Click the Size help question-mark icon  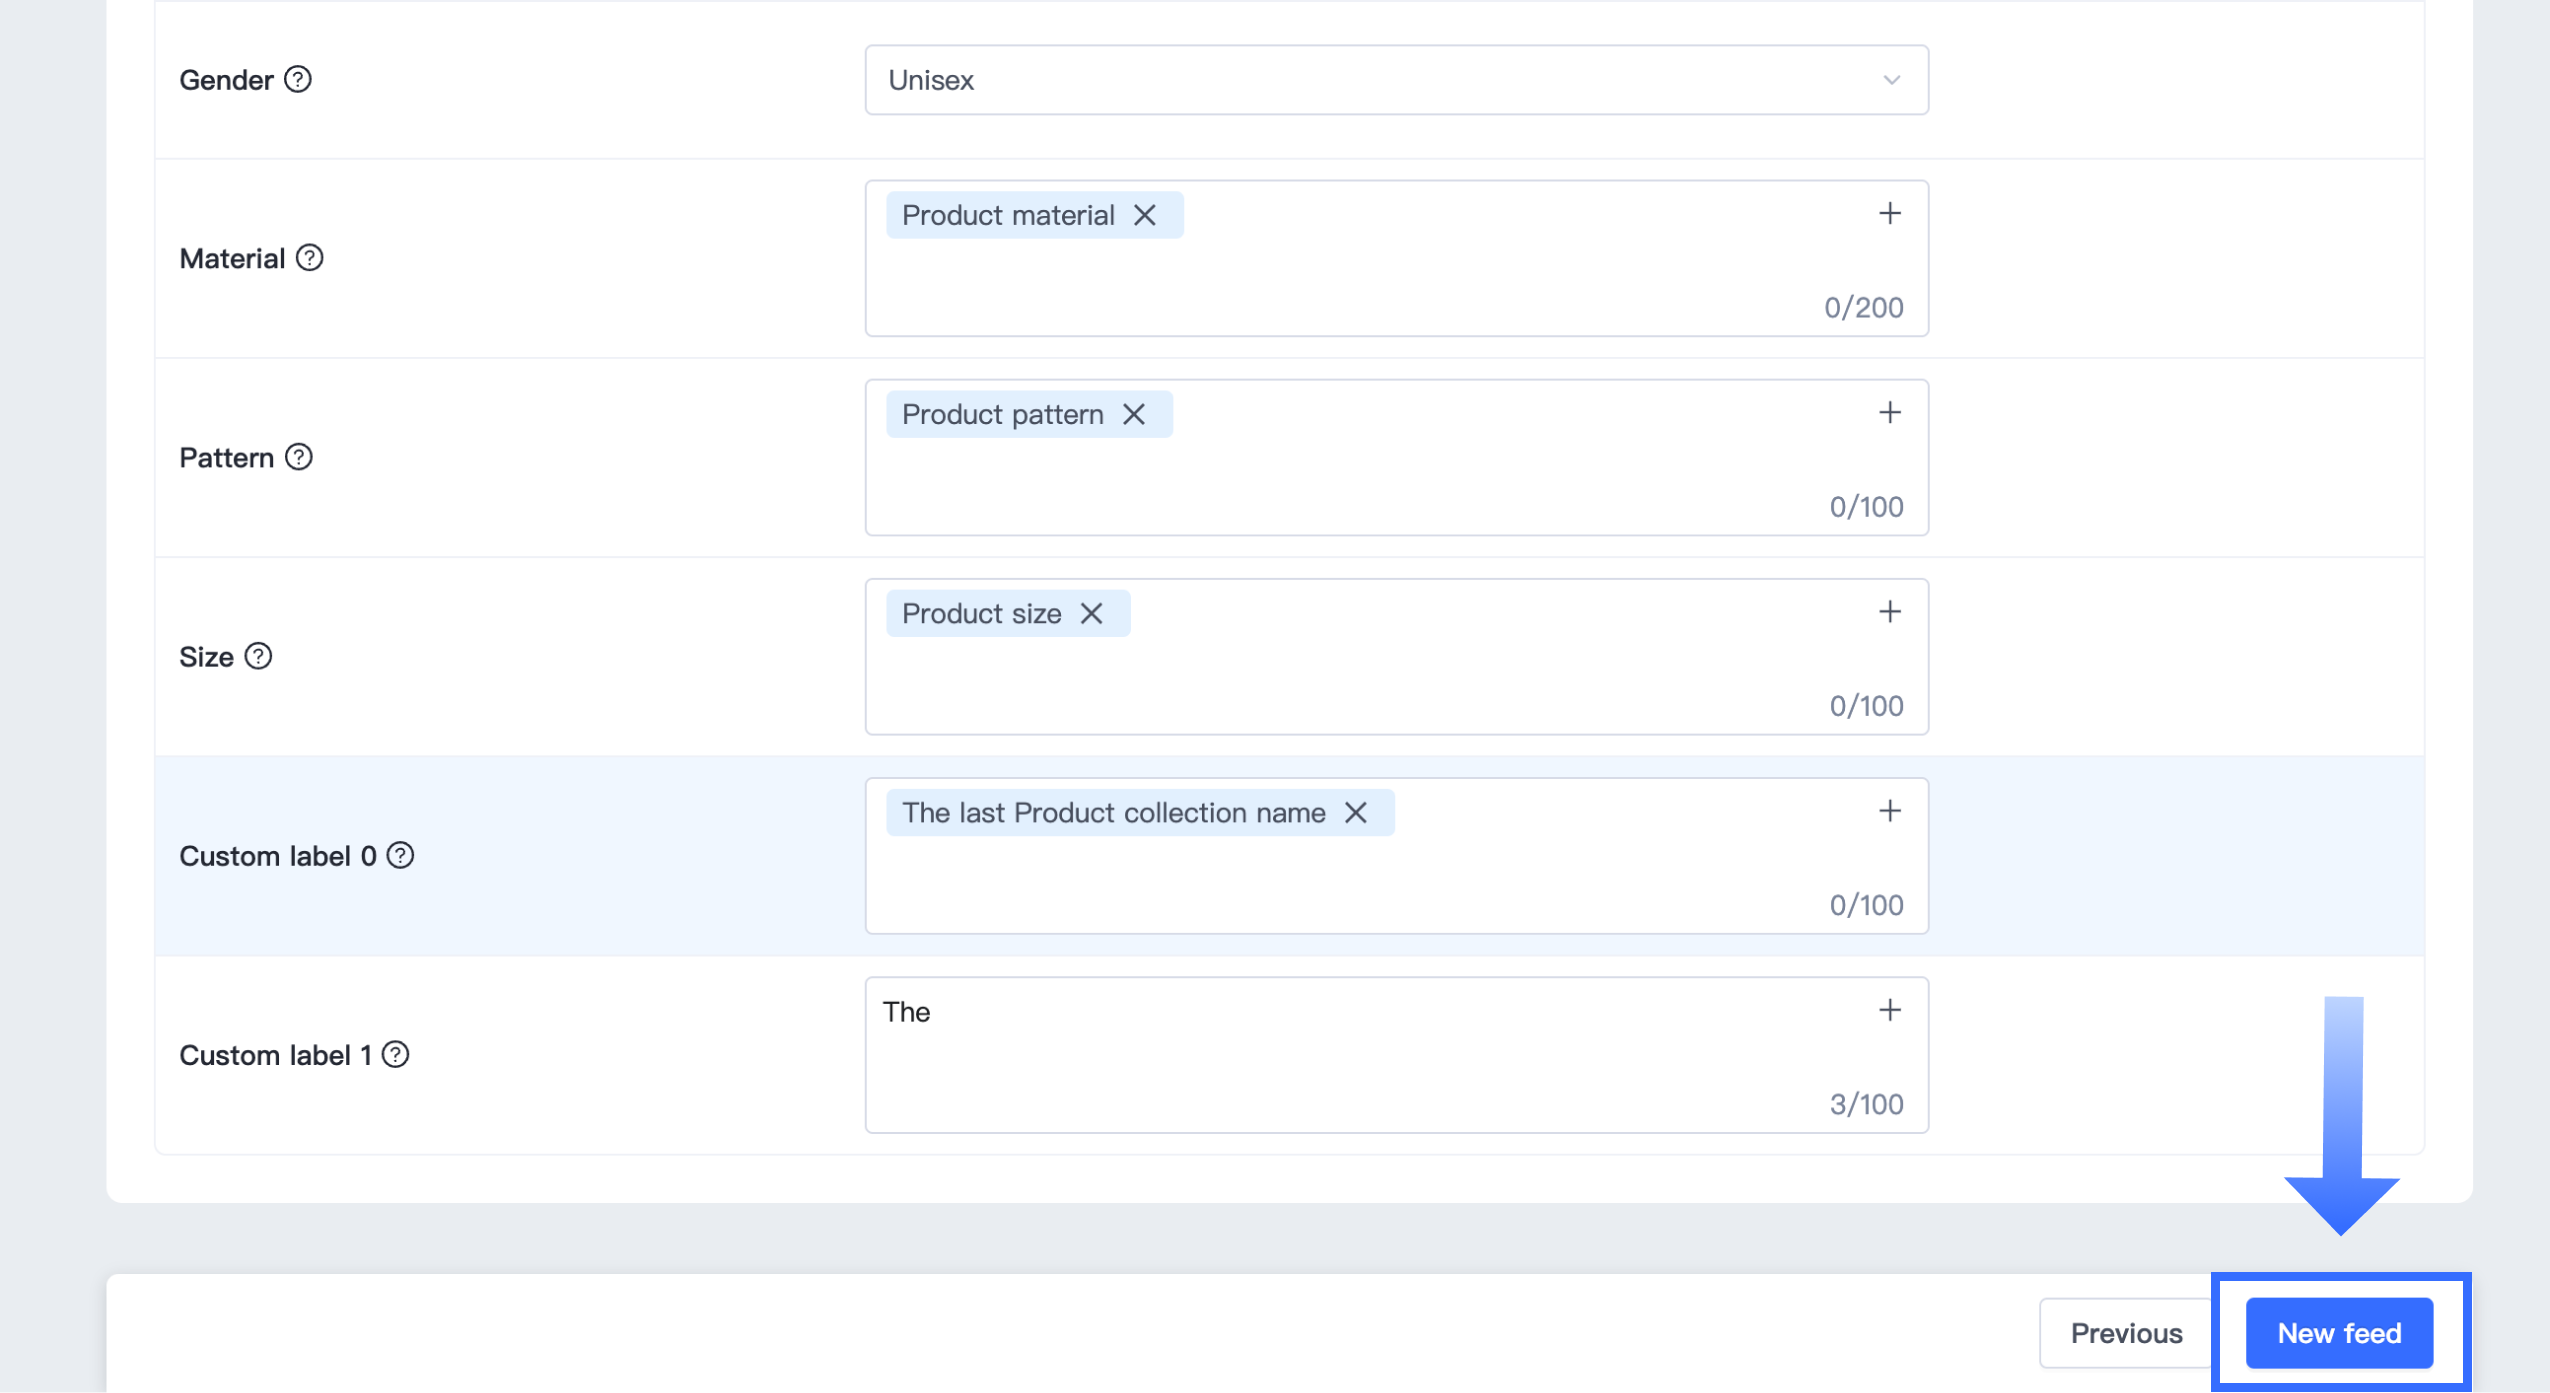pyautogui.click(x=259, y=656)
